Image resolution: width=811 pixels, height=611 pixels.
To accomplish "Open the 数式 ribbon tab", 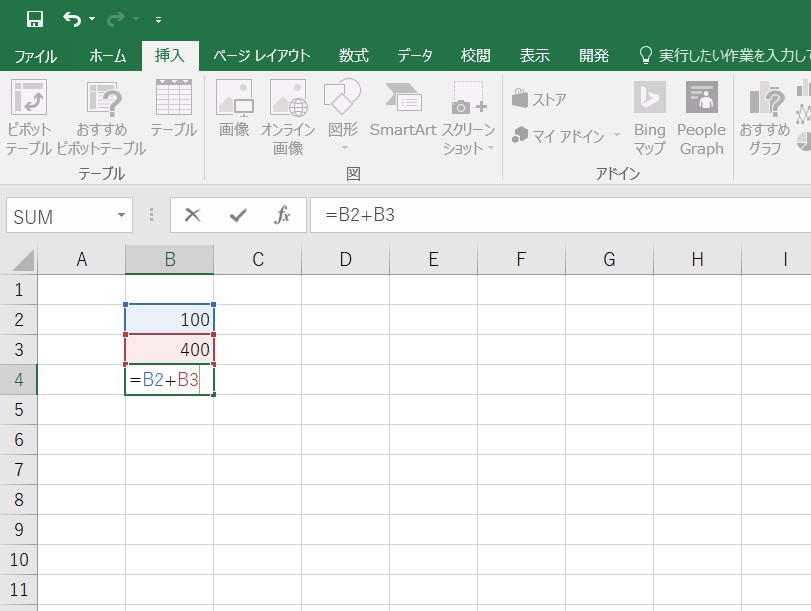I will tap(354, 55).
